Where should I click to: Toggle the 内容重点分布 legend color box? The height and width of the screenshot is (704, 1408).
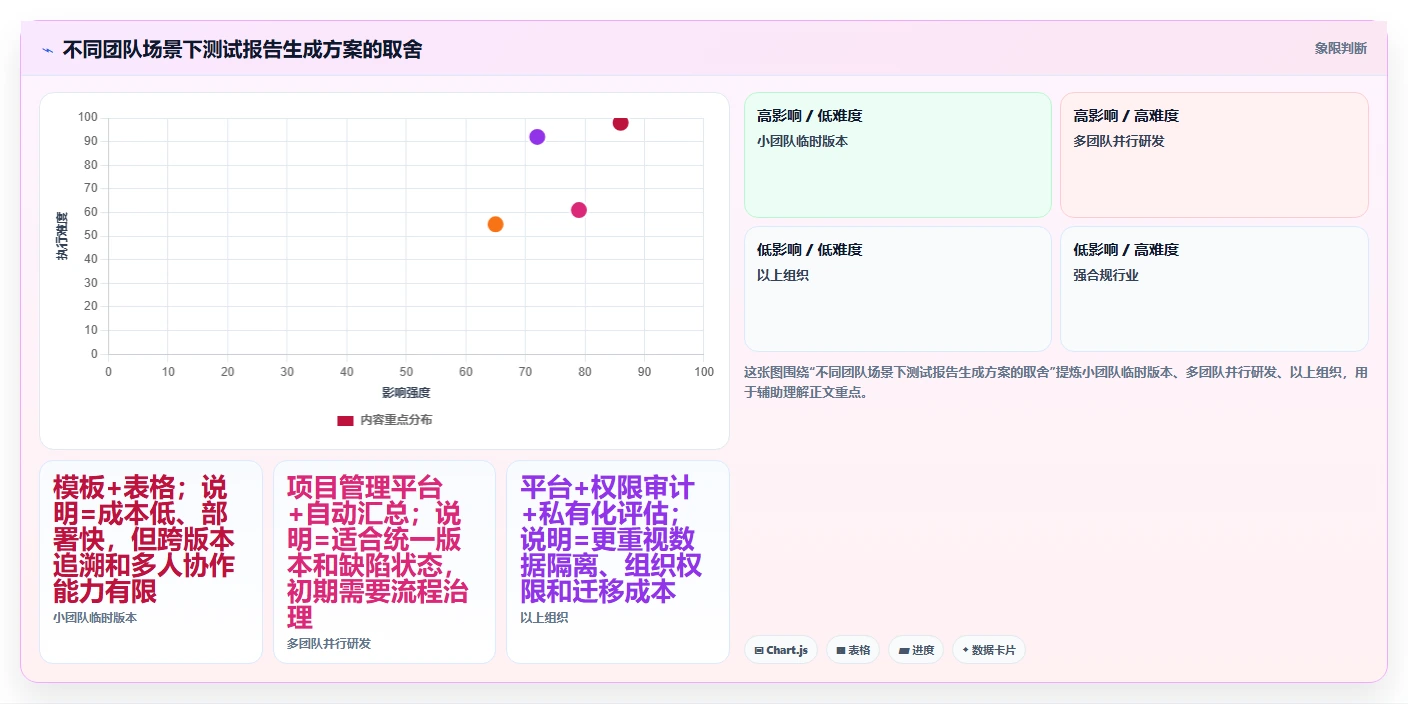click(345, 420)
